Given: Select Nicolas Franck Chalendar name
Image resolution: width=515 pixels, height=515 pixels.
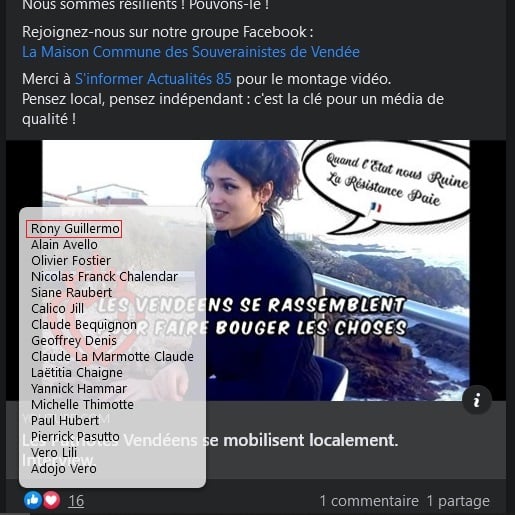Looking at the screenshot, I should click(104, 277).
